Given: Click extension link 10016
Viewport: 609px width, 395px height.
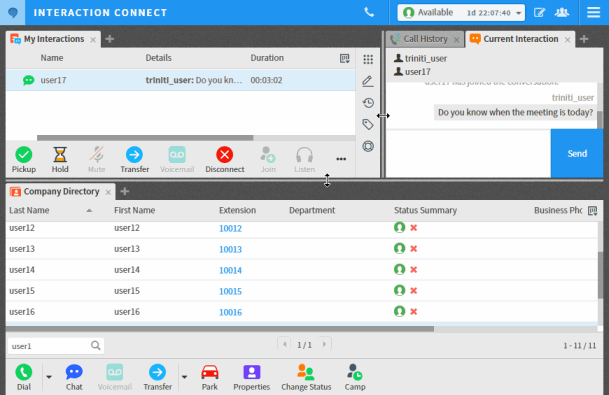Looking at the screenshot, I should coord(230,312).
